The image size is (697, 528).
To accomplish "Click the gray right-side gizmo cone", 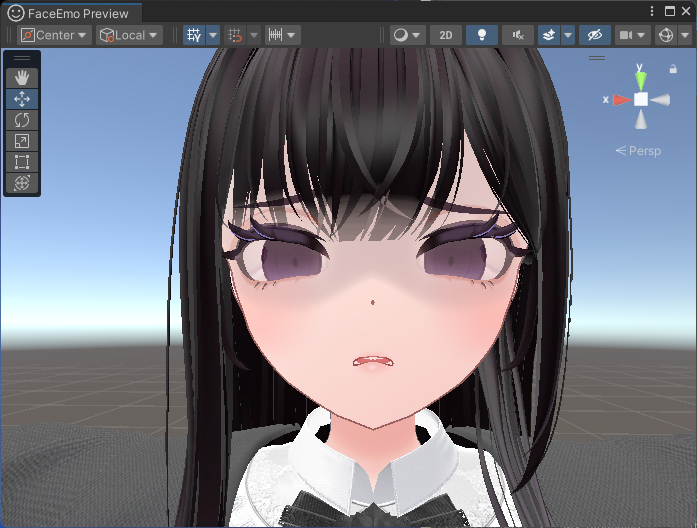I will [660, 100].
